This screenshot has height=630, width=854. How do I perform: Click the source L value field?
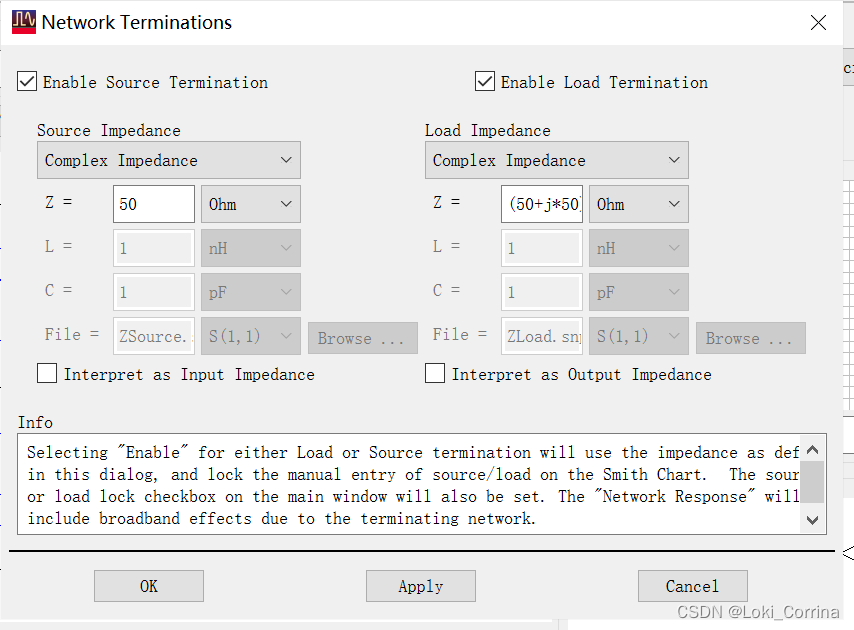[154, 248]
